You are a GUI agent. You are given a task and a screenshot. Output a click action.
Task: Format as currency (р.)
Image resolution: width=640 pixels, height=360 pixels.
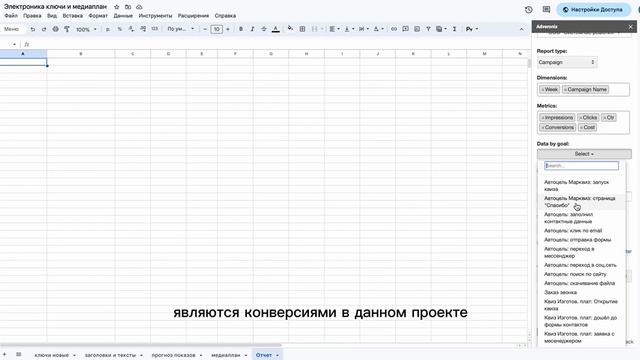[x=108, y=29]
